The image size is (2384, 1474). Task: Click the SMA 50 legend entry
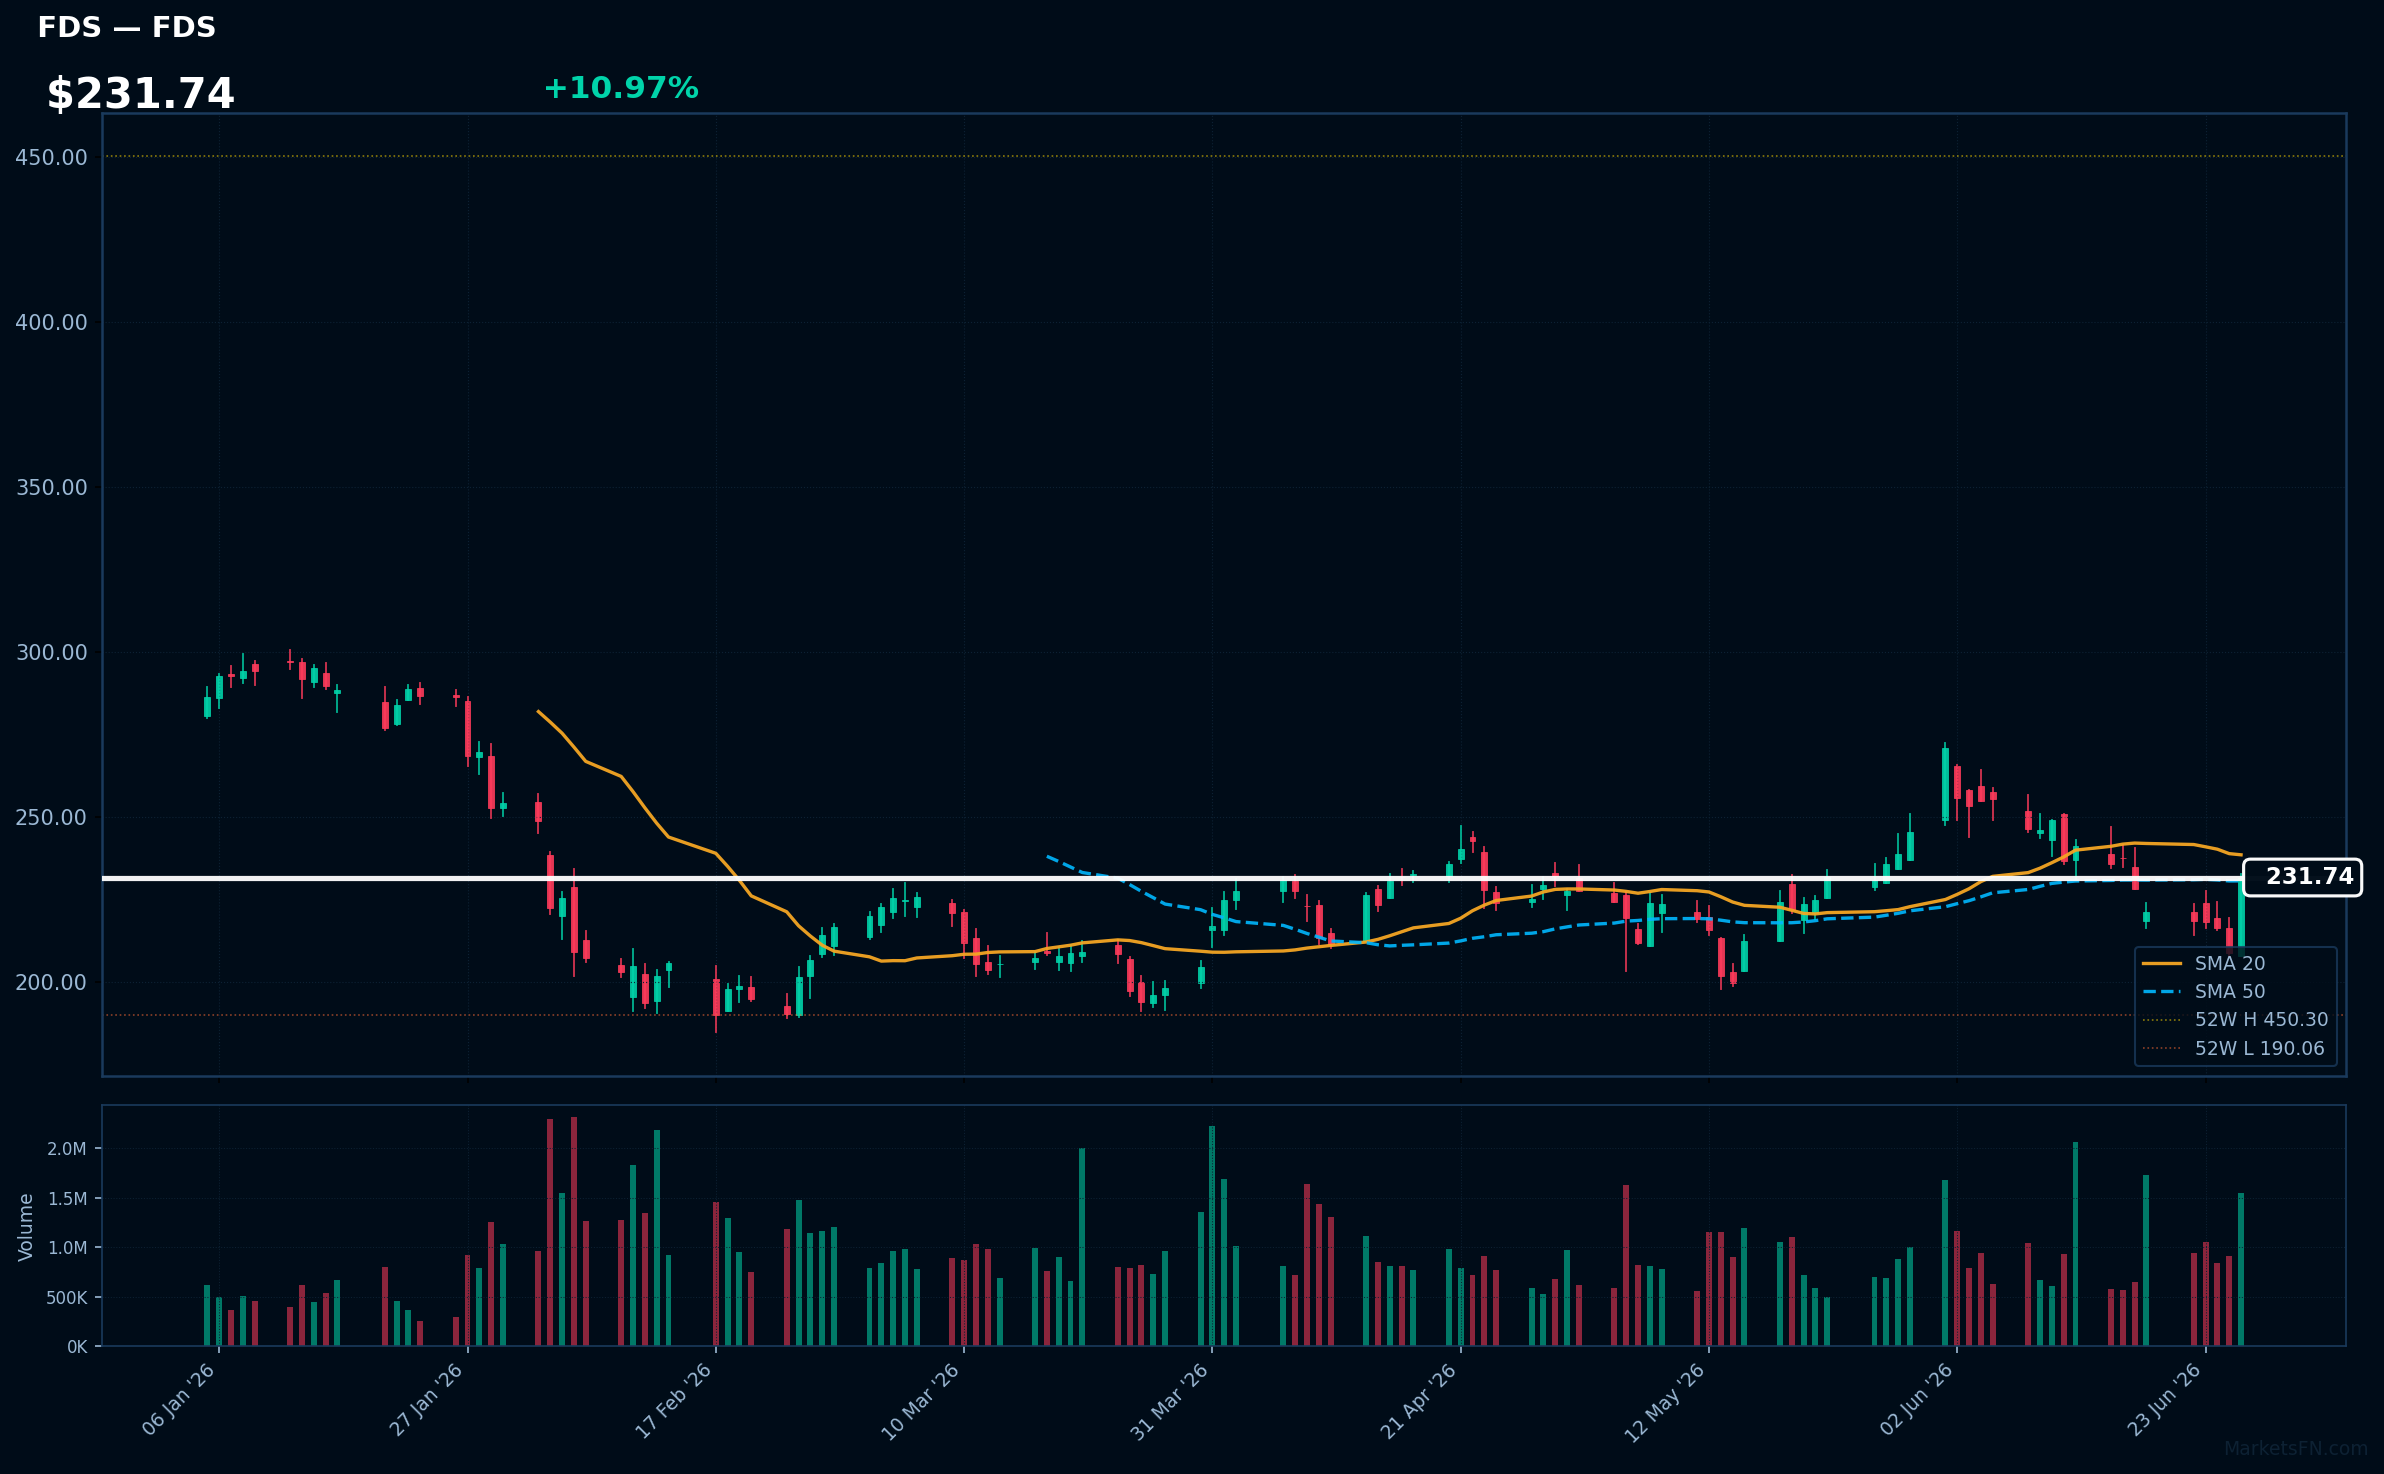coord(2229,991)
